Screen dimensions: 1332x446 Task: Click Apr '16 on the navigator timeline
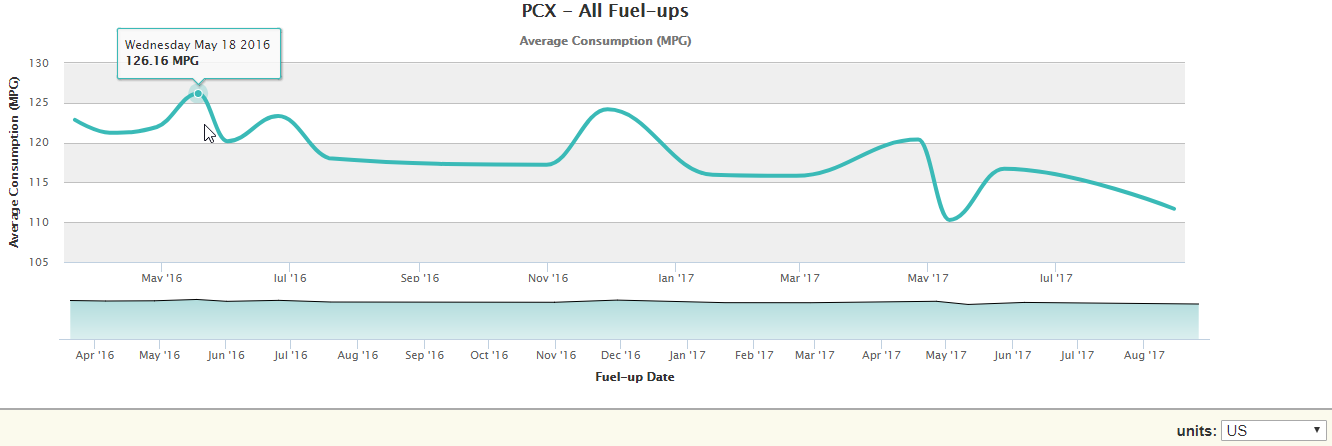point(93,355)
